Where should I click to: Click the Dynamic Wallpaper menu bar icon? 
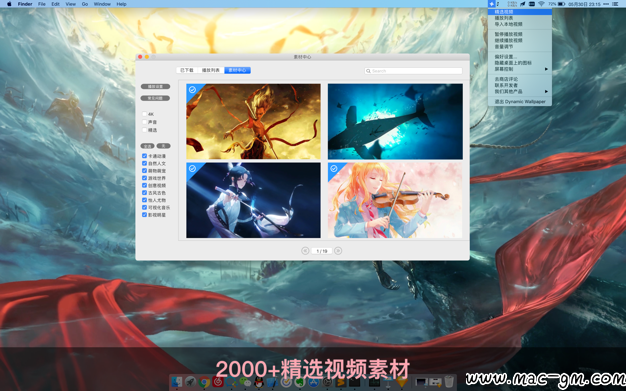(492, 4)
